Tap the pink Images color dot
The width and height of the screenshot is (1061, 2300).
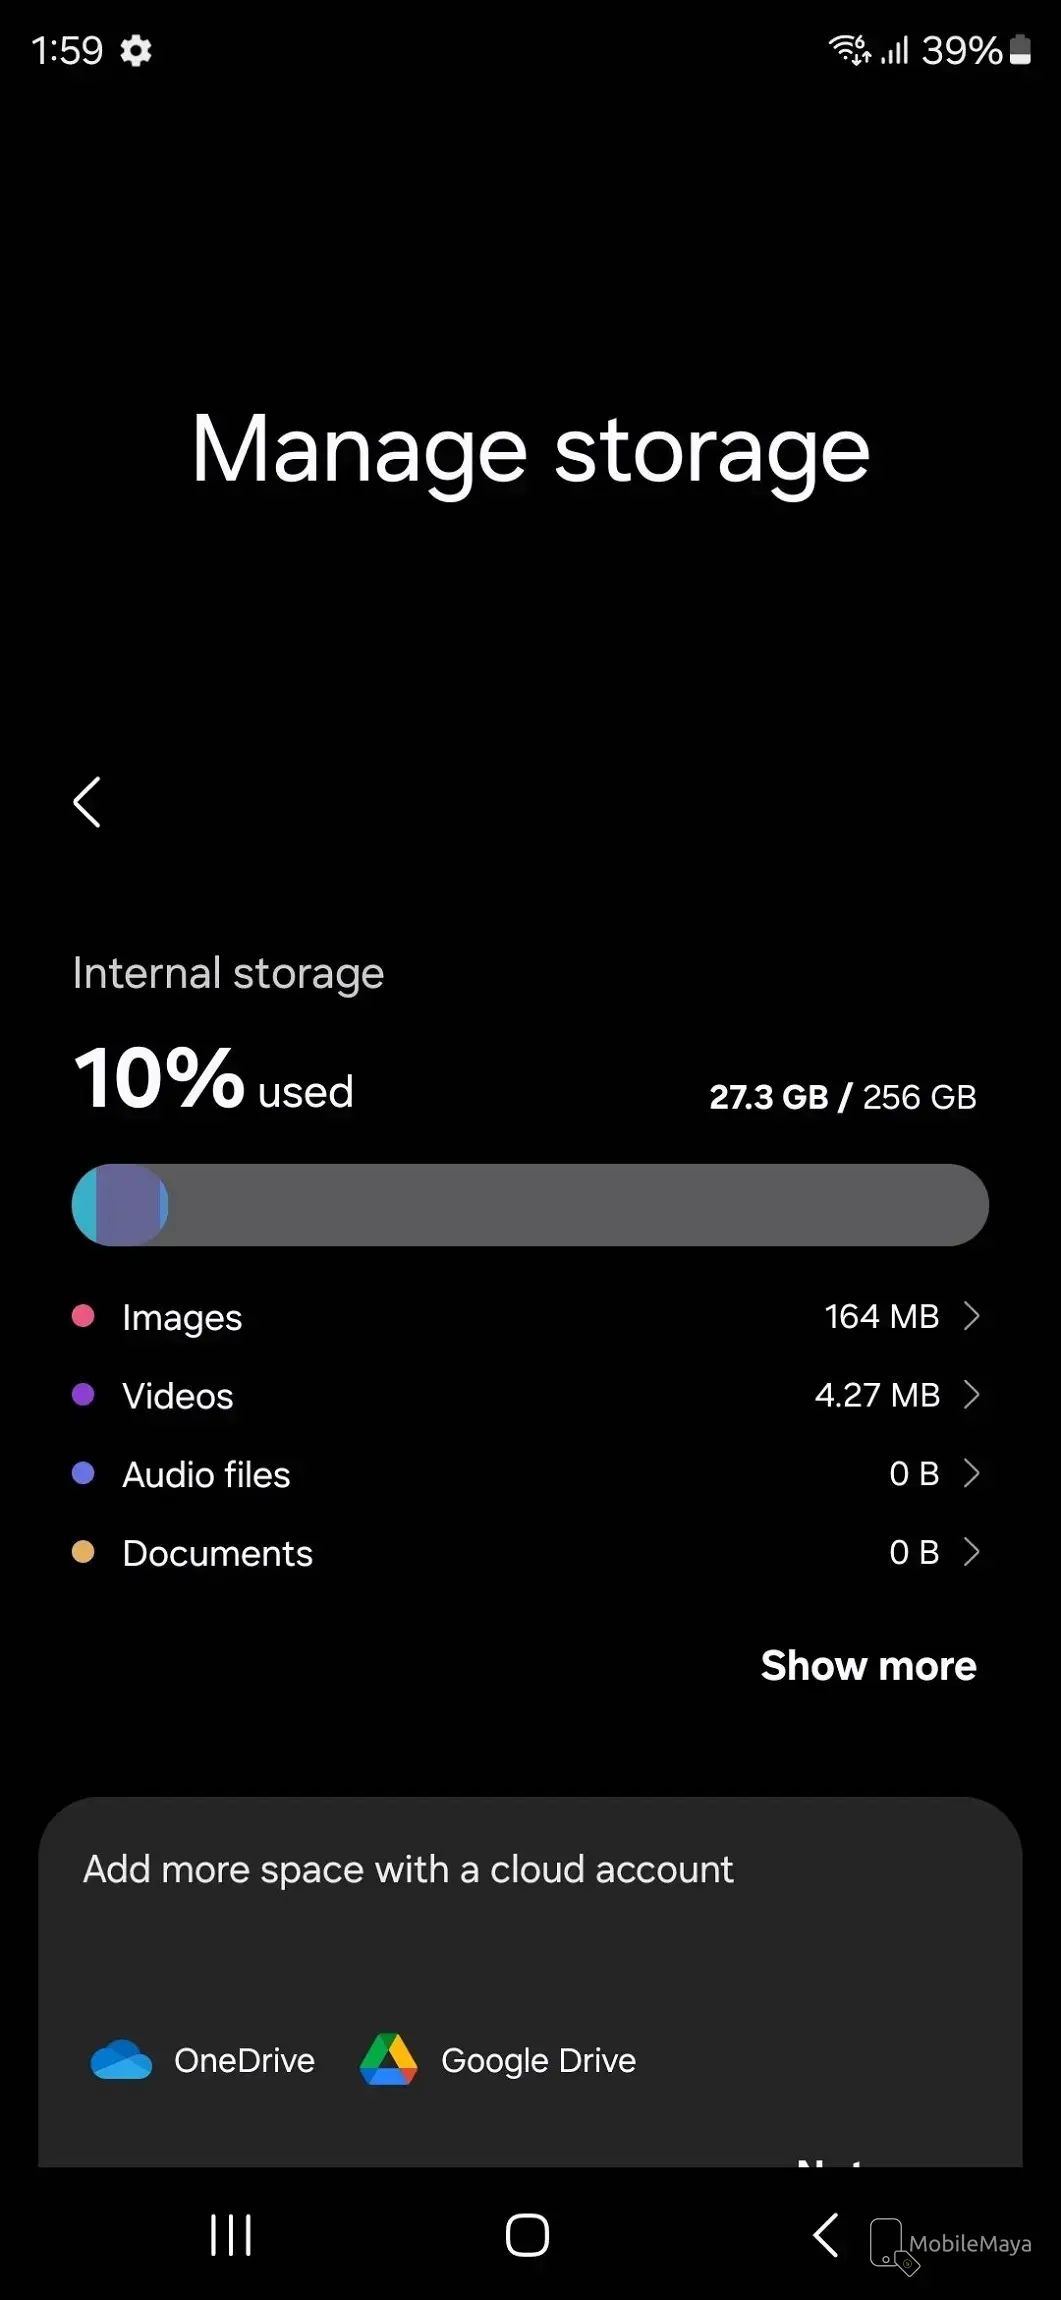83,1316
